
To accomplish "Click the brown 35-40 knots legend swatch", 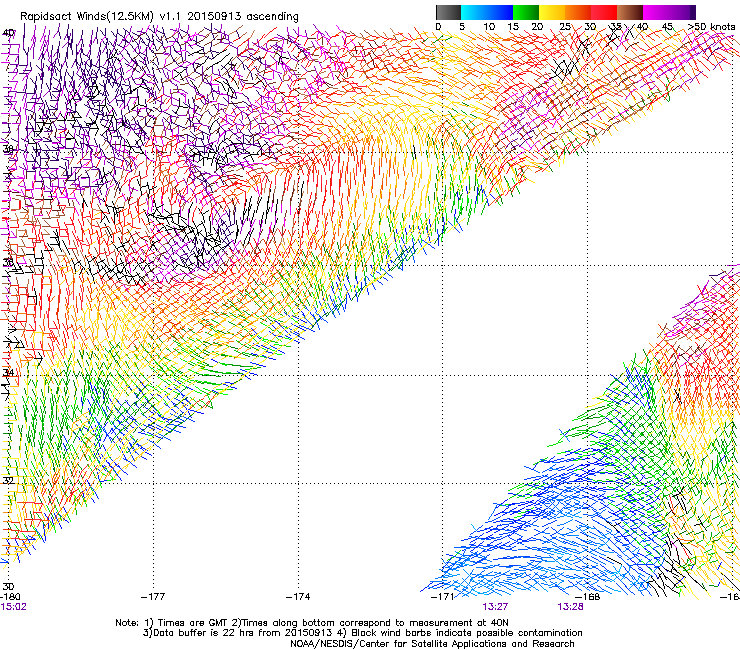I will click(631, 12).
